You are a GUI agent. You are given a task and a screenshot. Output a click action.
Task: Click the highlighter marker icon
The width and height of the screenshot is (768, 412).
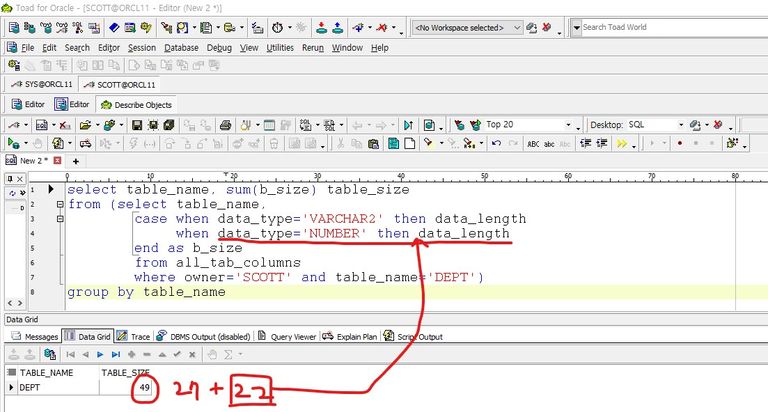(429, 143)
